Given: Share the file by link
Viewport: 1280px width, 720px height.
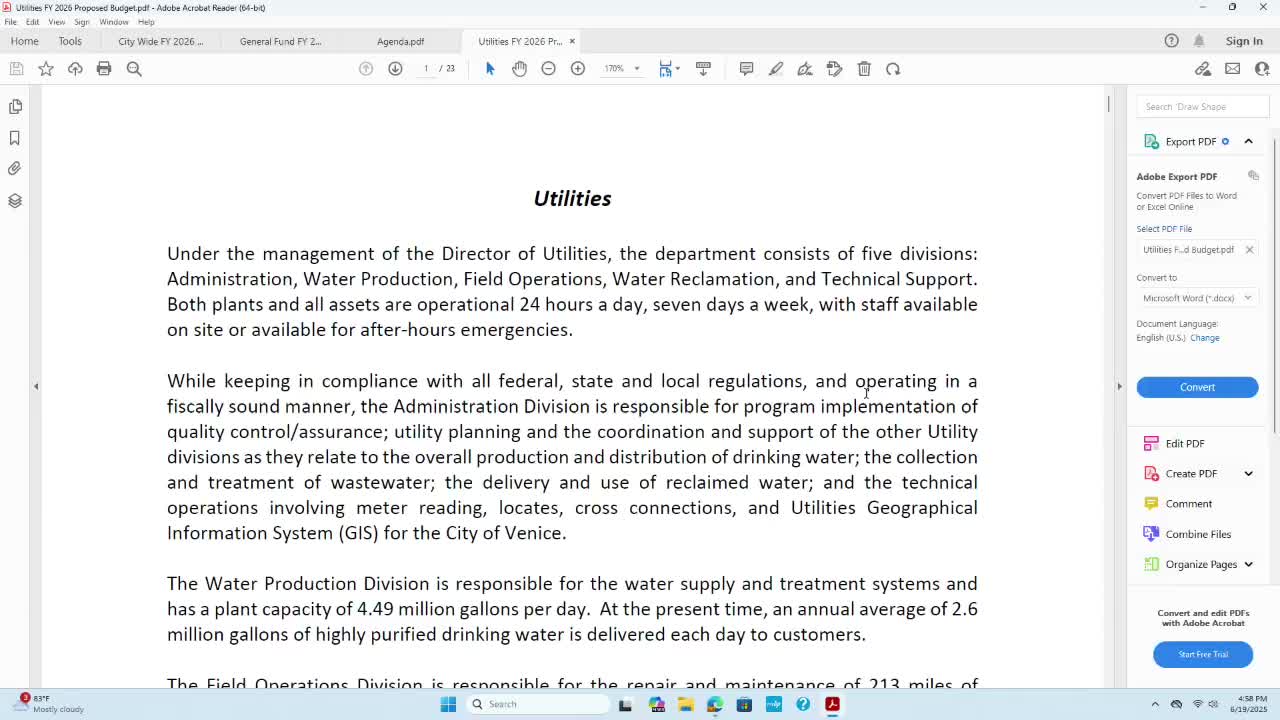Looking at the screenshot, I should pyautogui.click(x=1203, y=69).
